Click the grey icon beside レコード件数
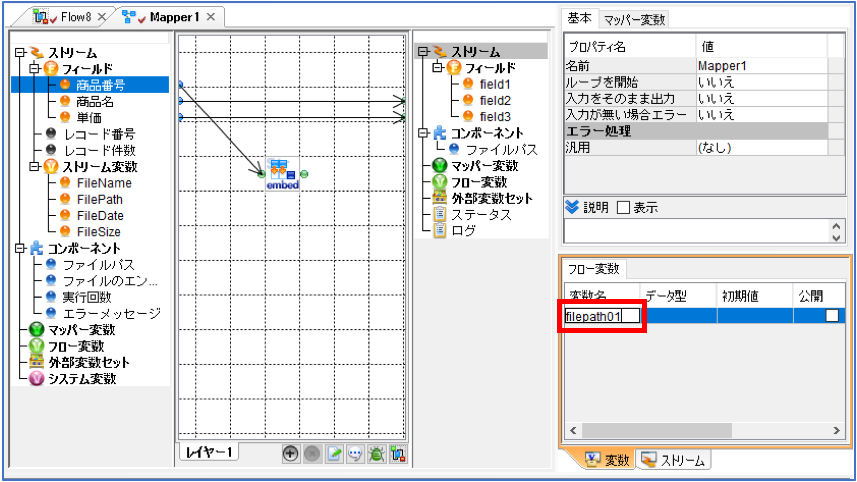 coord(51,150)
